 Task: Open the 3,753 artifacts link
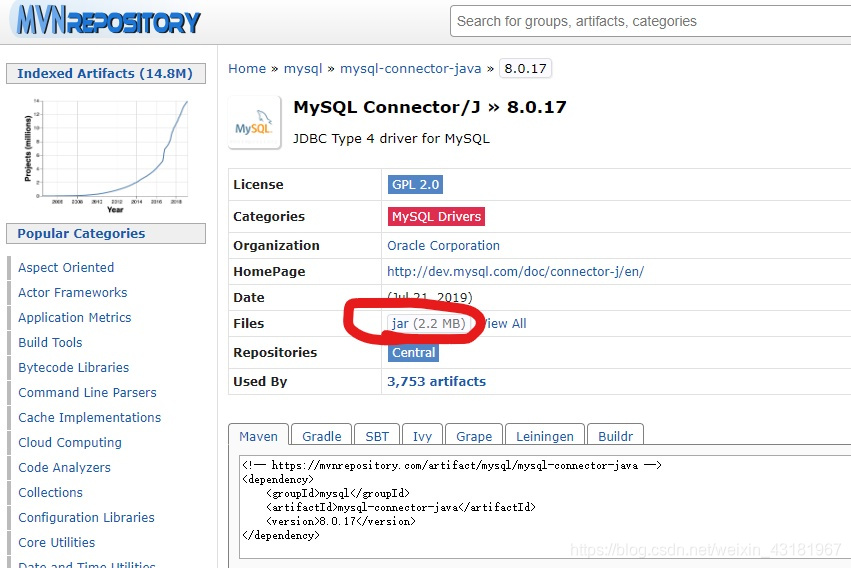[436, 381]
